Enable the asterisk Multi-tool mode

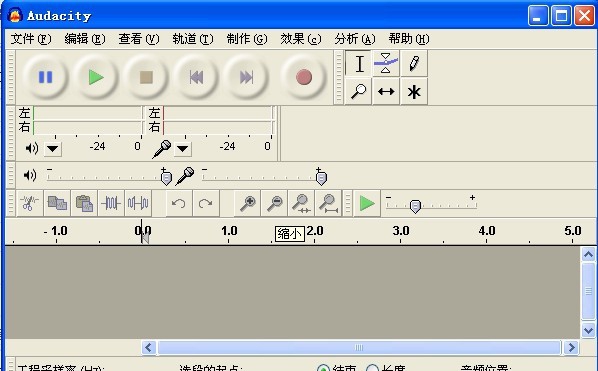coord(414,92)
